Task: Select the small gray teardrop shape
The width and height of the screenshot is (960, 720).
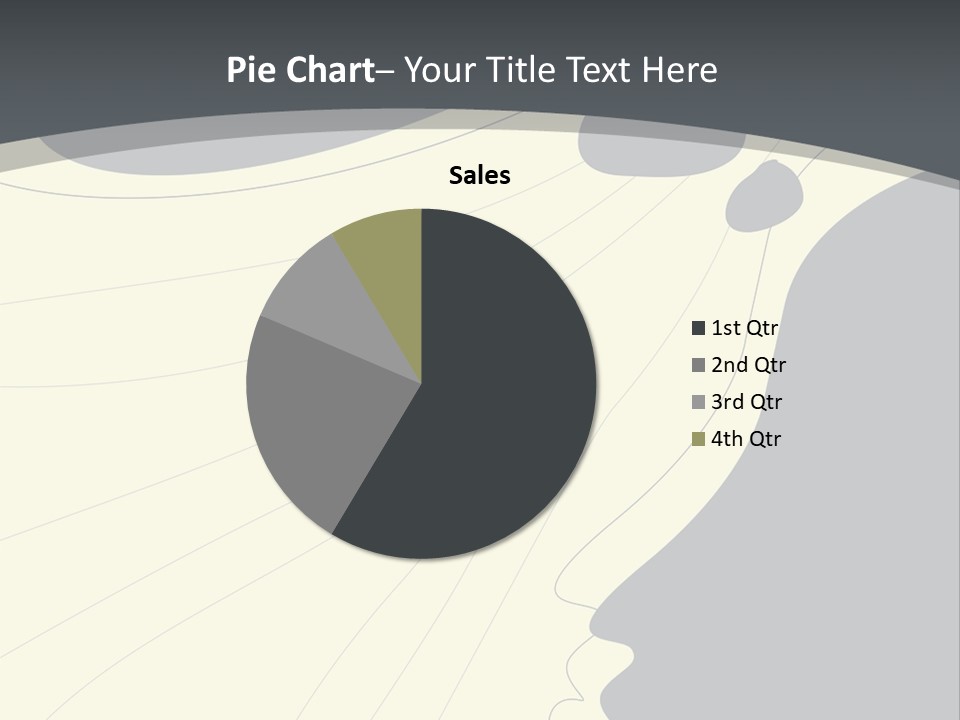Action: point(765,197)
